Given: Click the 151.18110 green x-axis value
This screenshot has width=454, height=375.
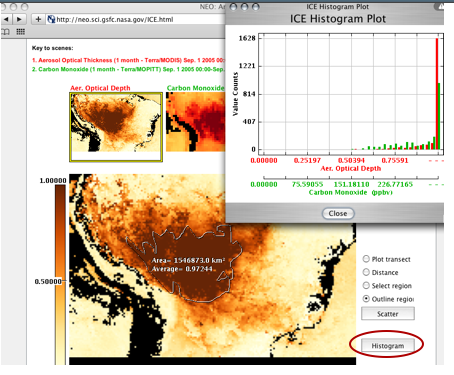Looking at the screenshot, I should click(352, 184).
